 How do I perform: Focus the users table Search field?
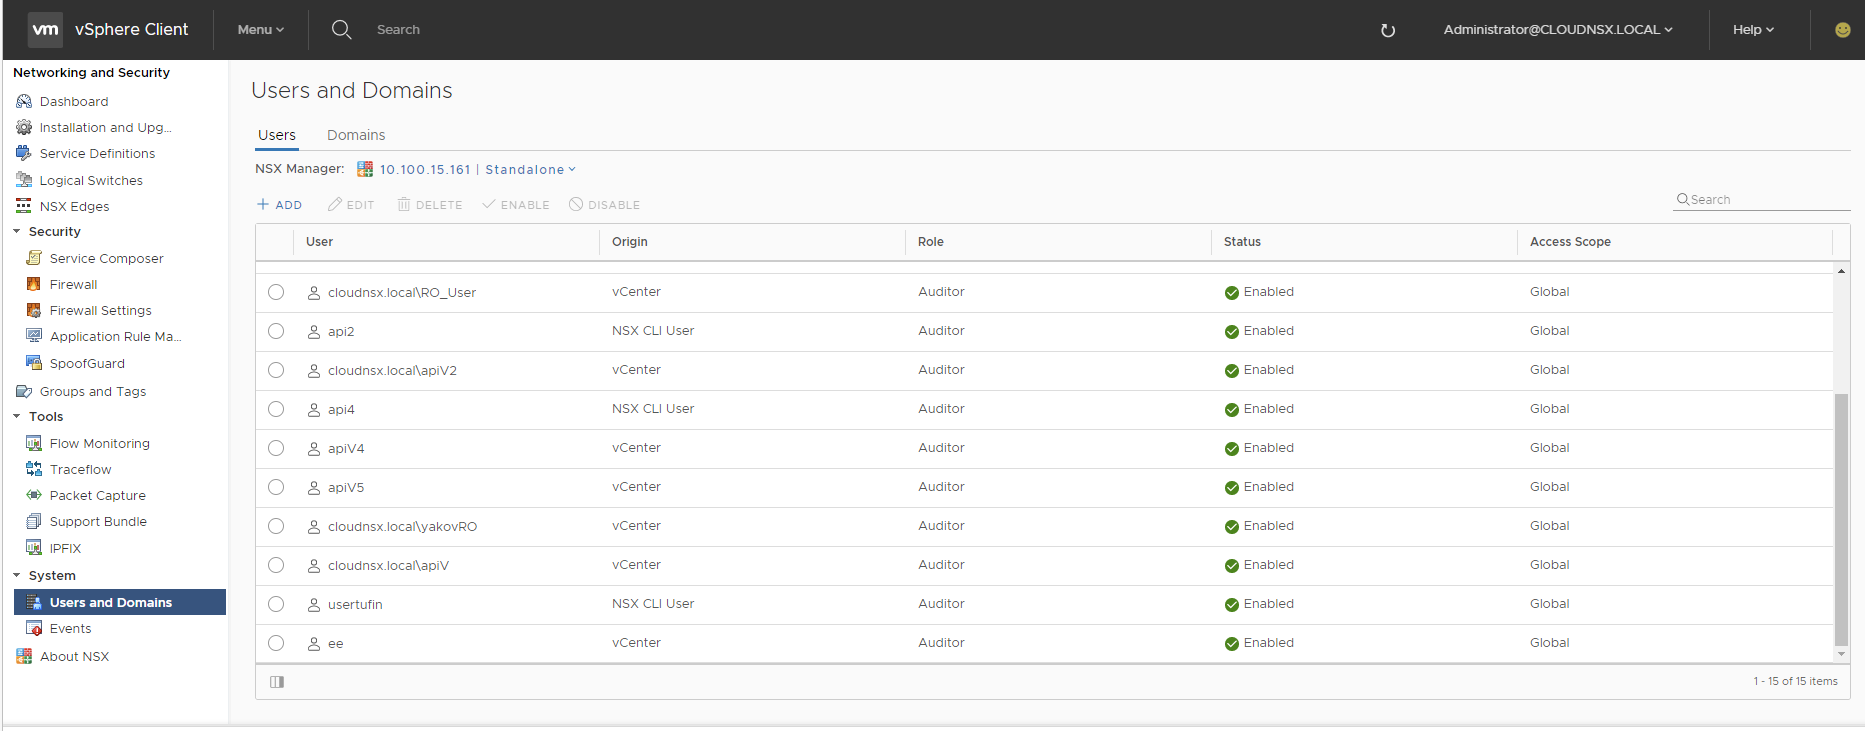[x=1762, y=199]
